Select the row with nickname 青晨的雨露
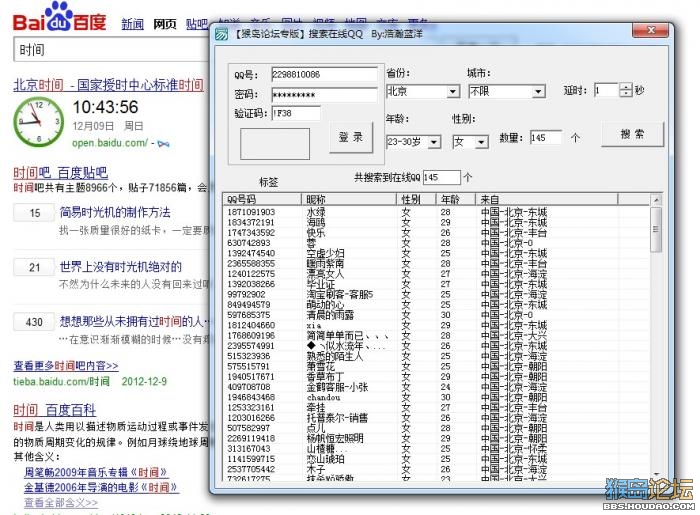Viewport: 700px width, 515px height. (435, 315)
